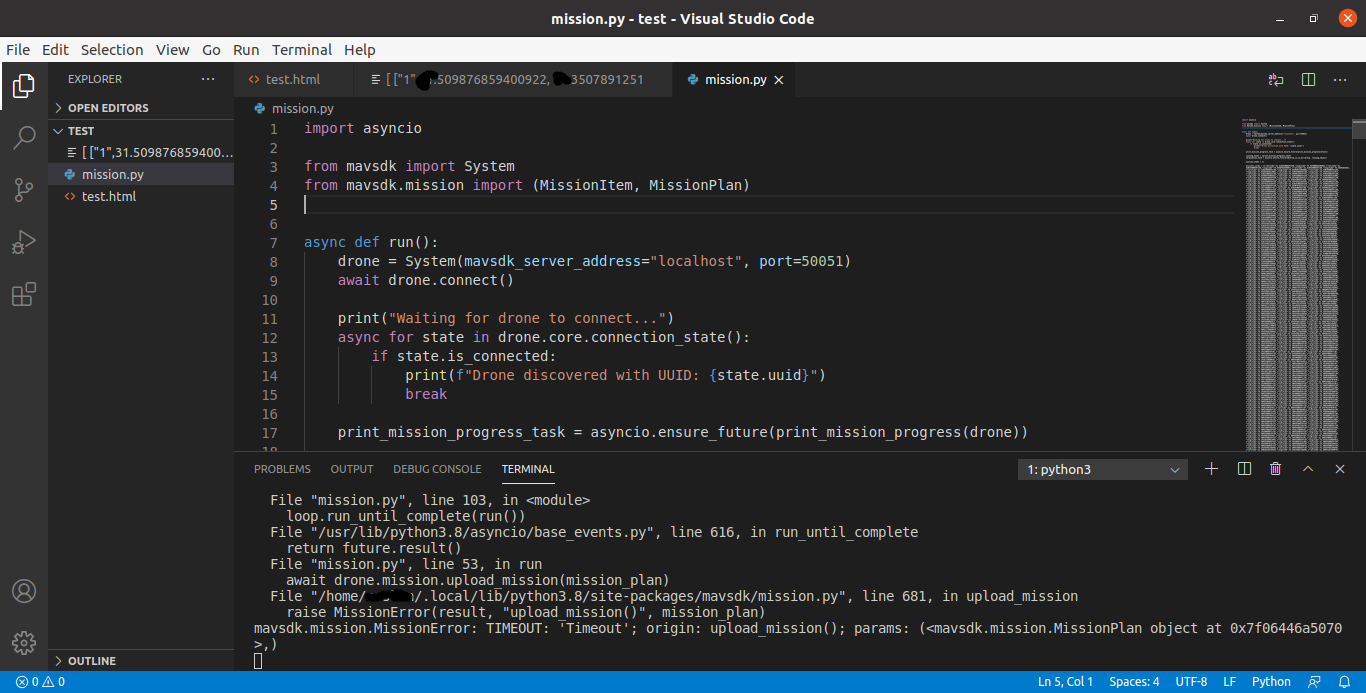Click the Open Changes compare icon
1366x693 pixels.
pyautogui.click(x=1275, y=79)
